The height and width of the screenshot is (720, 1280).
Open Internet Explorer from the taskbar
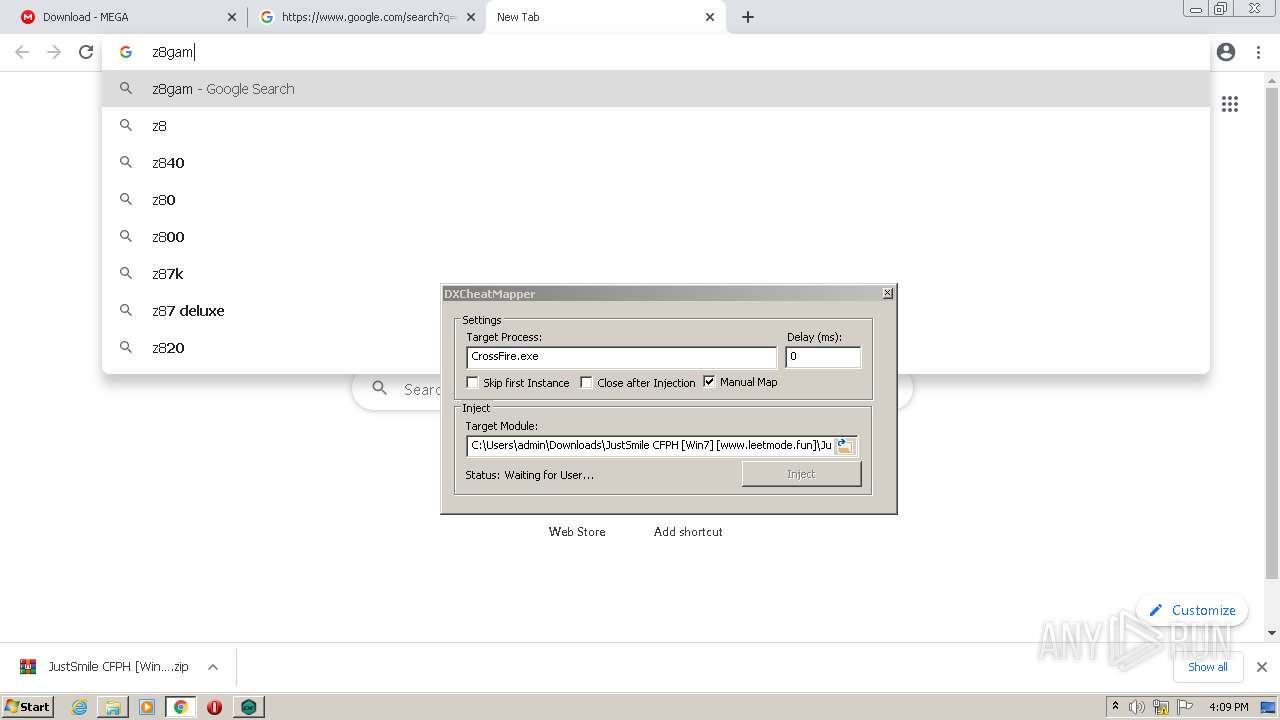coord(80,707)
